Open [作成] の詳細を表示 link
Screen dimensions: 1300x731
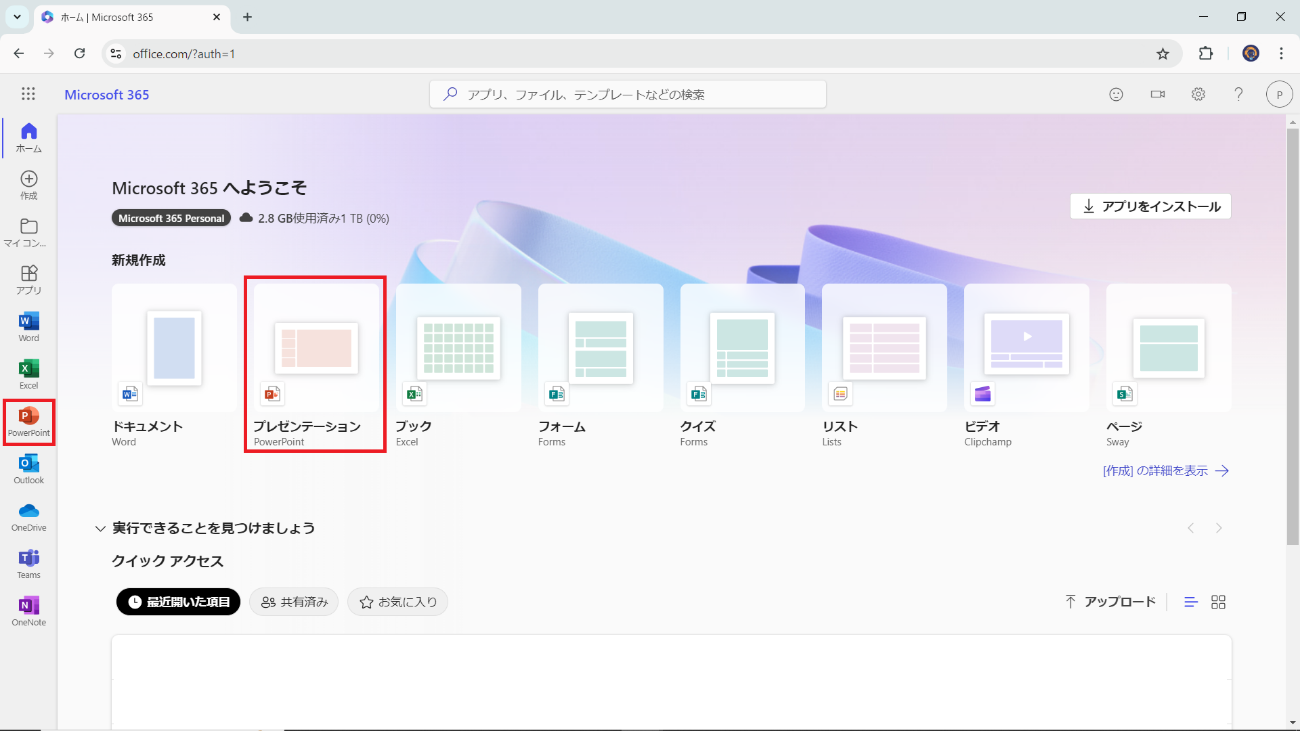coord(1166,471)
